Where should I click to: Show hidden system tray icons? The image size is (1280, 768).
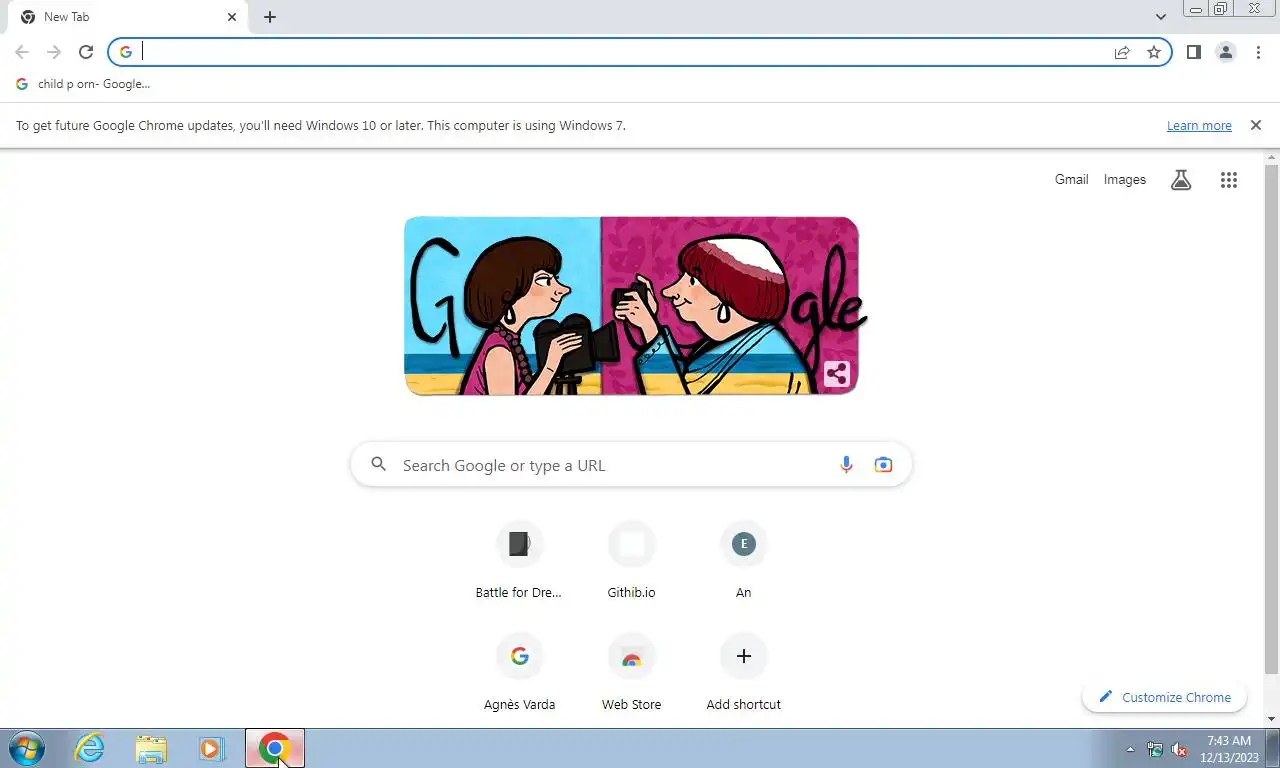[1131, 749]
